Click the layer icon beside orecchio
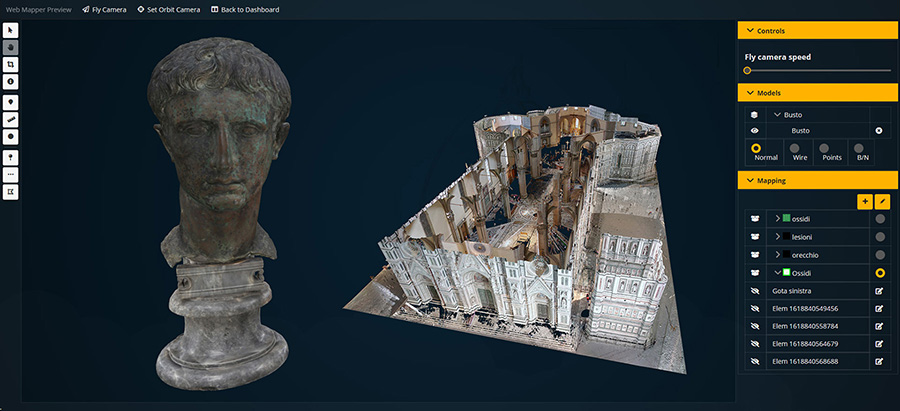The width and height of the screenshot is (900, 411). coord(755,254)
